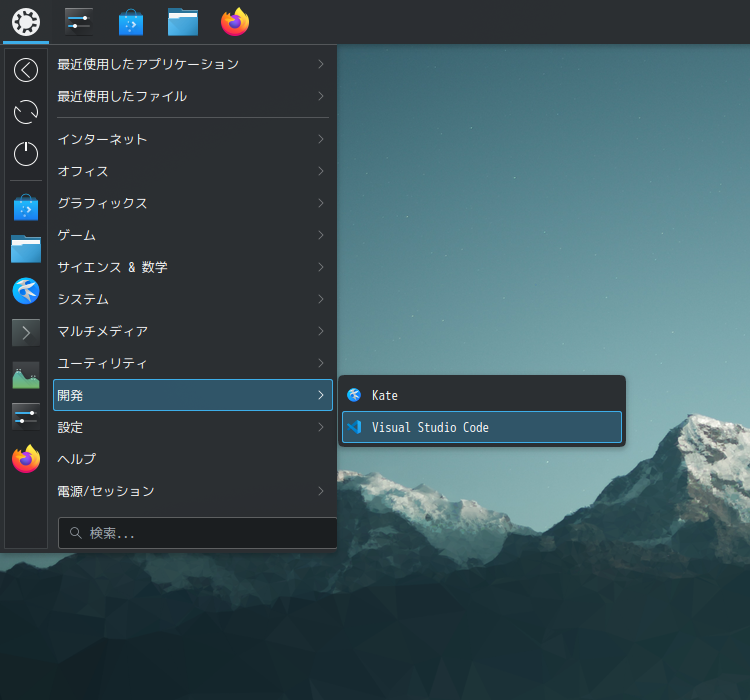Open the folder icon in menu sidebar
The width and height of the screenshot is (750, 700).
(26, 249)
